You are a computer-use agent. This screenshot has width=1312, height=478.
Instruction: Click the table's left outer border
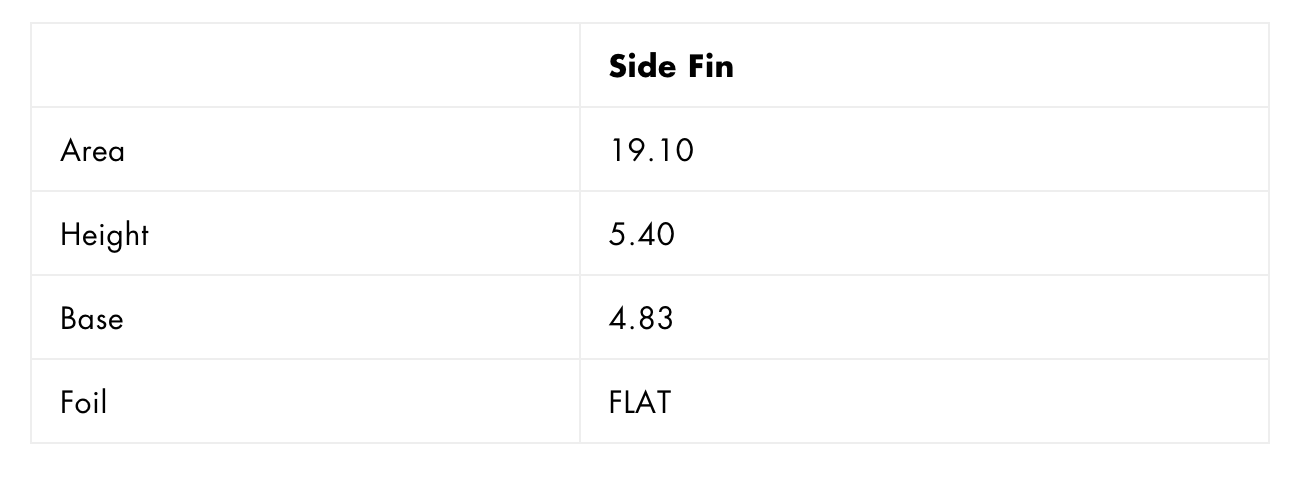click(x=31, y=233)
